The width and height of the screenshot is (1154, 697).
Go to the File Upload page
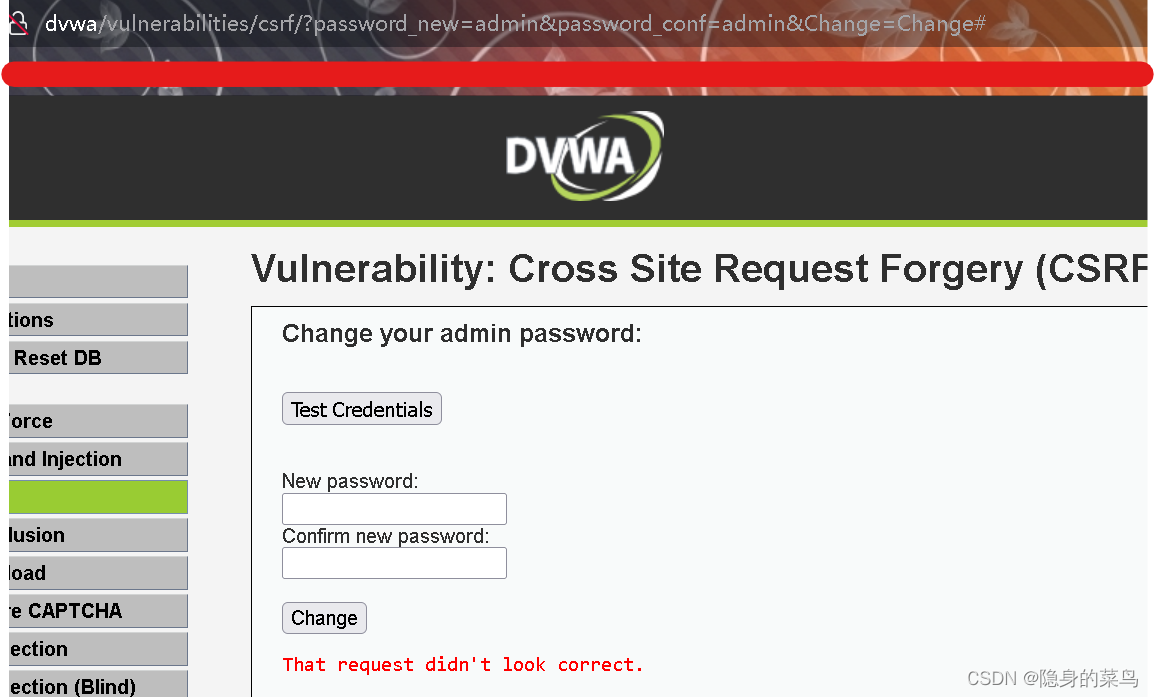point(98,573)
